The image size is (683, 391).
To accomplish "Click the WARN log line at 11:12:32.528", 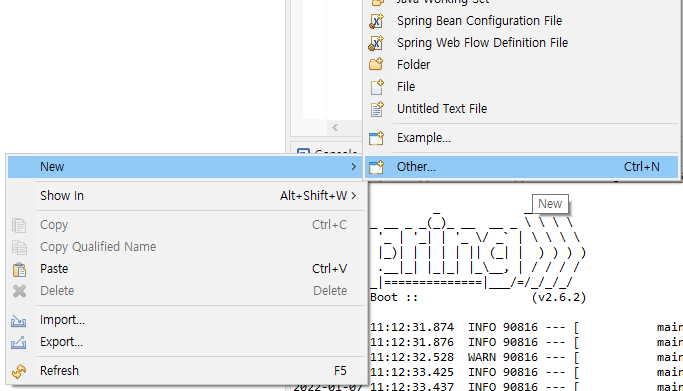I will coord(526,357).
